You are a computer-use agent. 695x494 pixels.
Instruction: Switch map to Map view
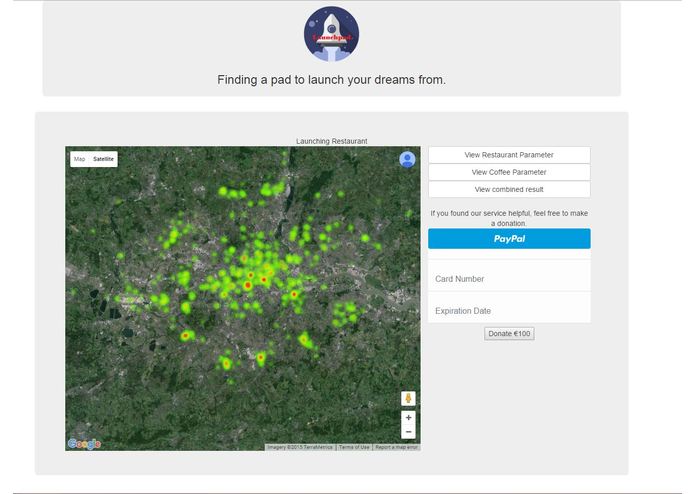tap(80, 159)
